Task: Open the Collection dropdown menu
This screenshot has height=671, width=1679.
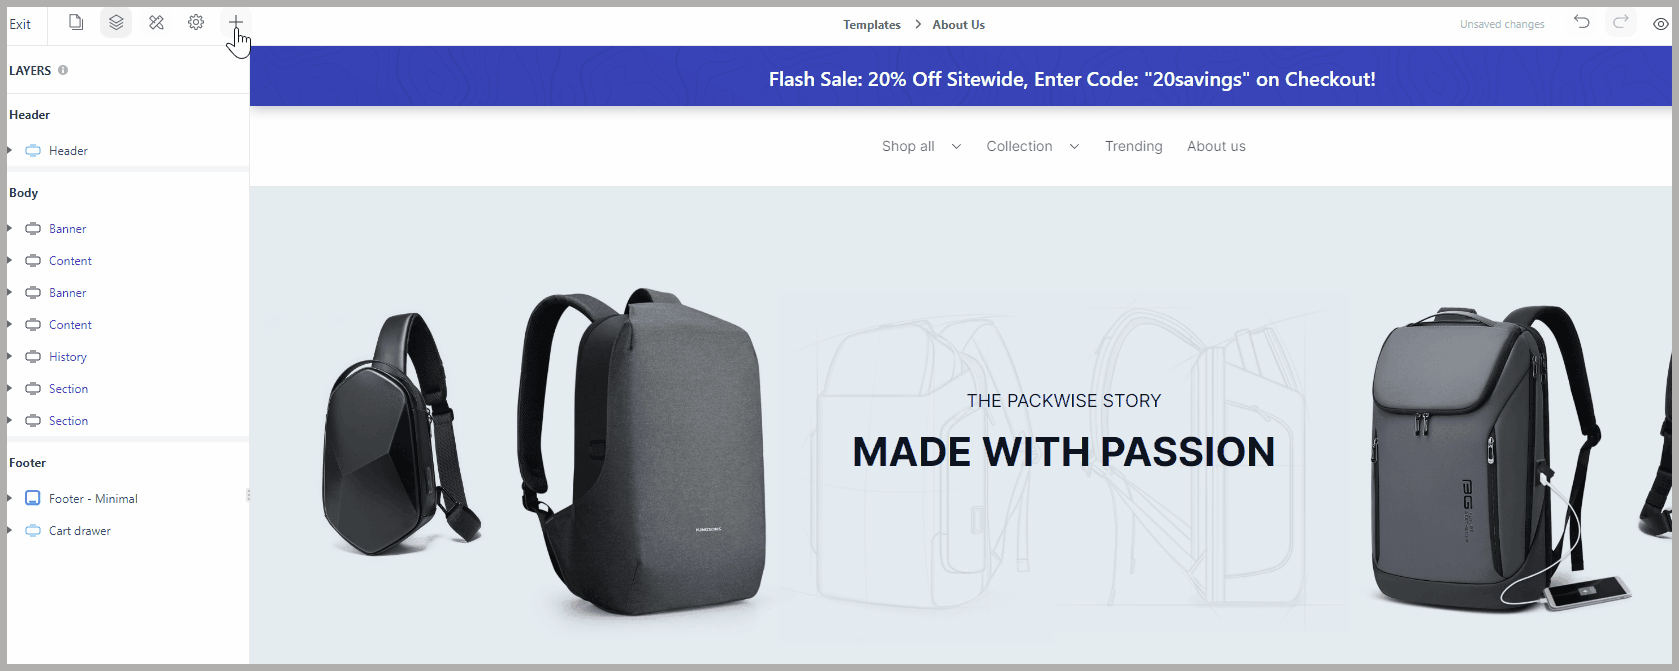Action: pos(1033,146)
